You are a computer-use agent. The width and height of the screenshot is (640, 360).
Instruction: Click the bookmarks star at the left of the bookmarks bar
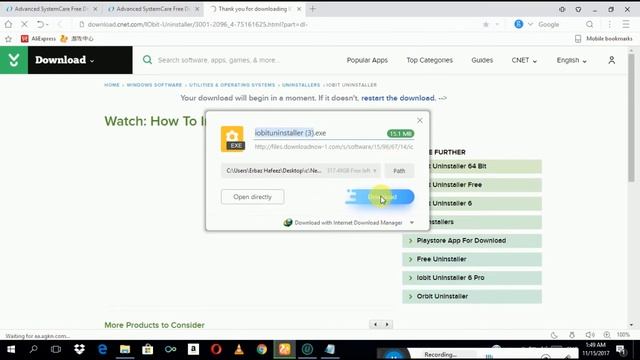click(8, 39)
